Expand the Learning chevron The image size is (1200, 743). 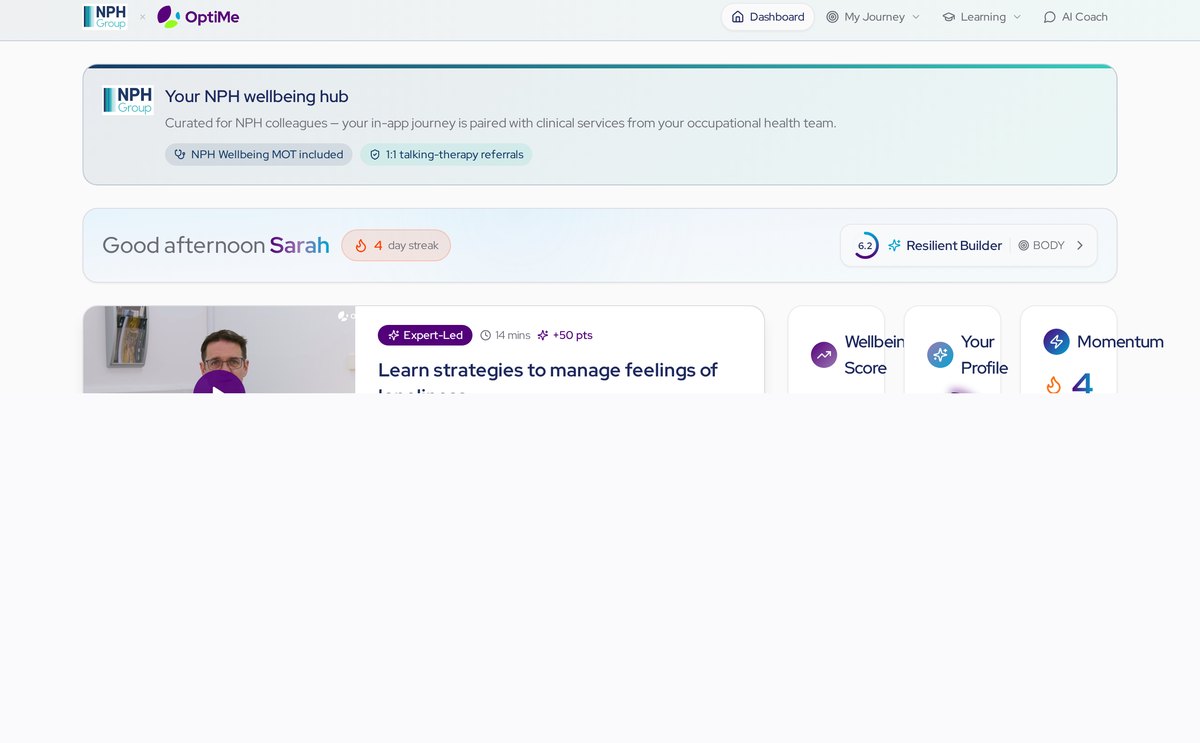point(1017,17)
